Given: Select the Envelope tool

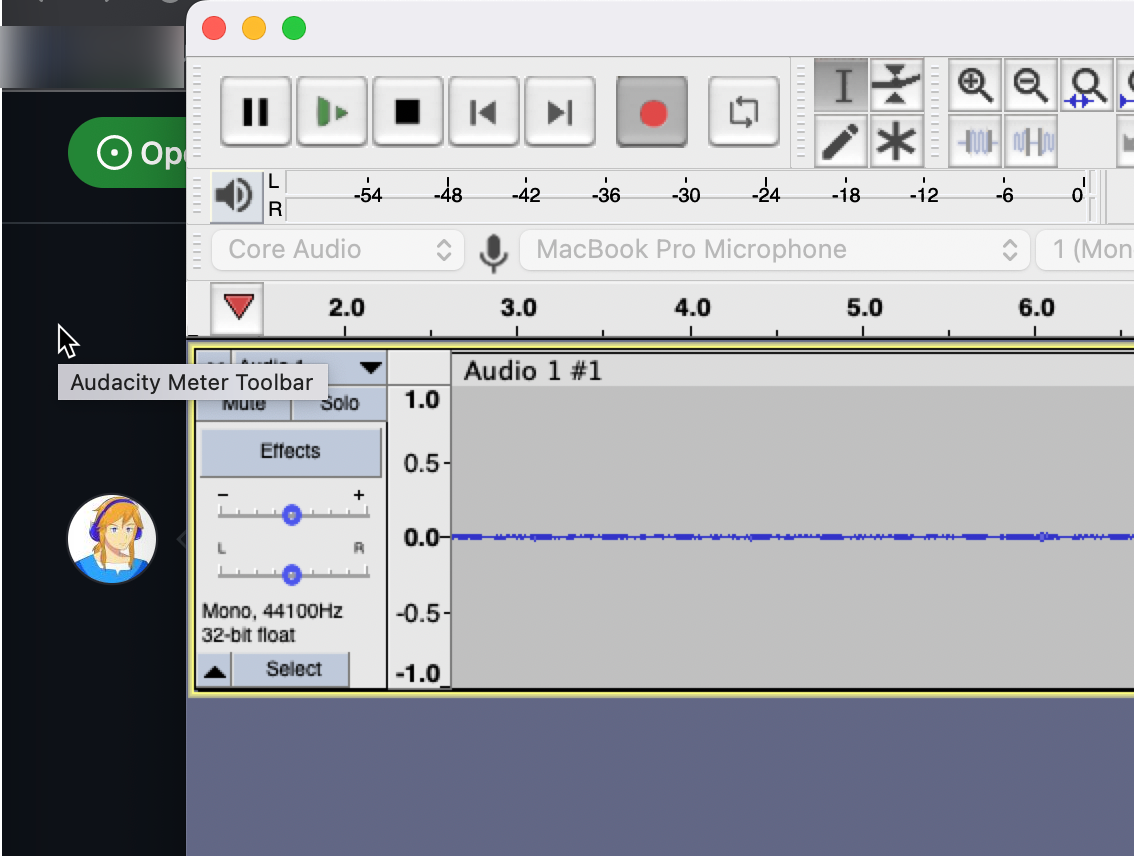Looking at the screenshot, I should point(897,86).
